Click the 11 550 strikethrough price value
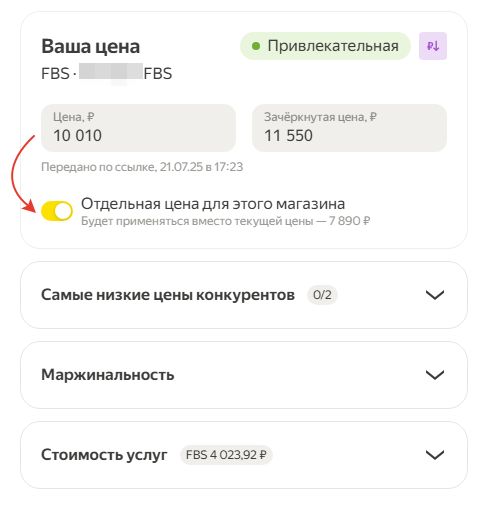The height and width of the screenshot is (508, 495). 288,136
